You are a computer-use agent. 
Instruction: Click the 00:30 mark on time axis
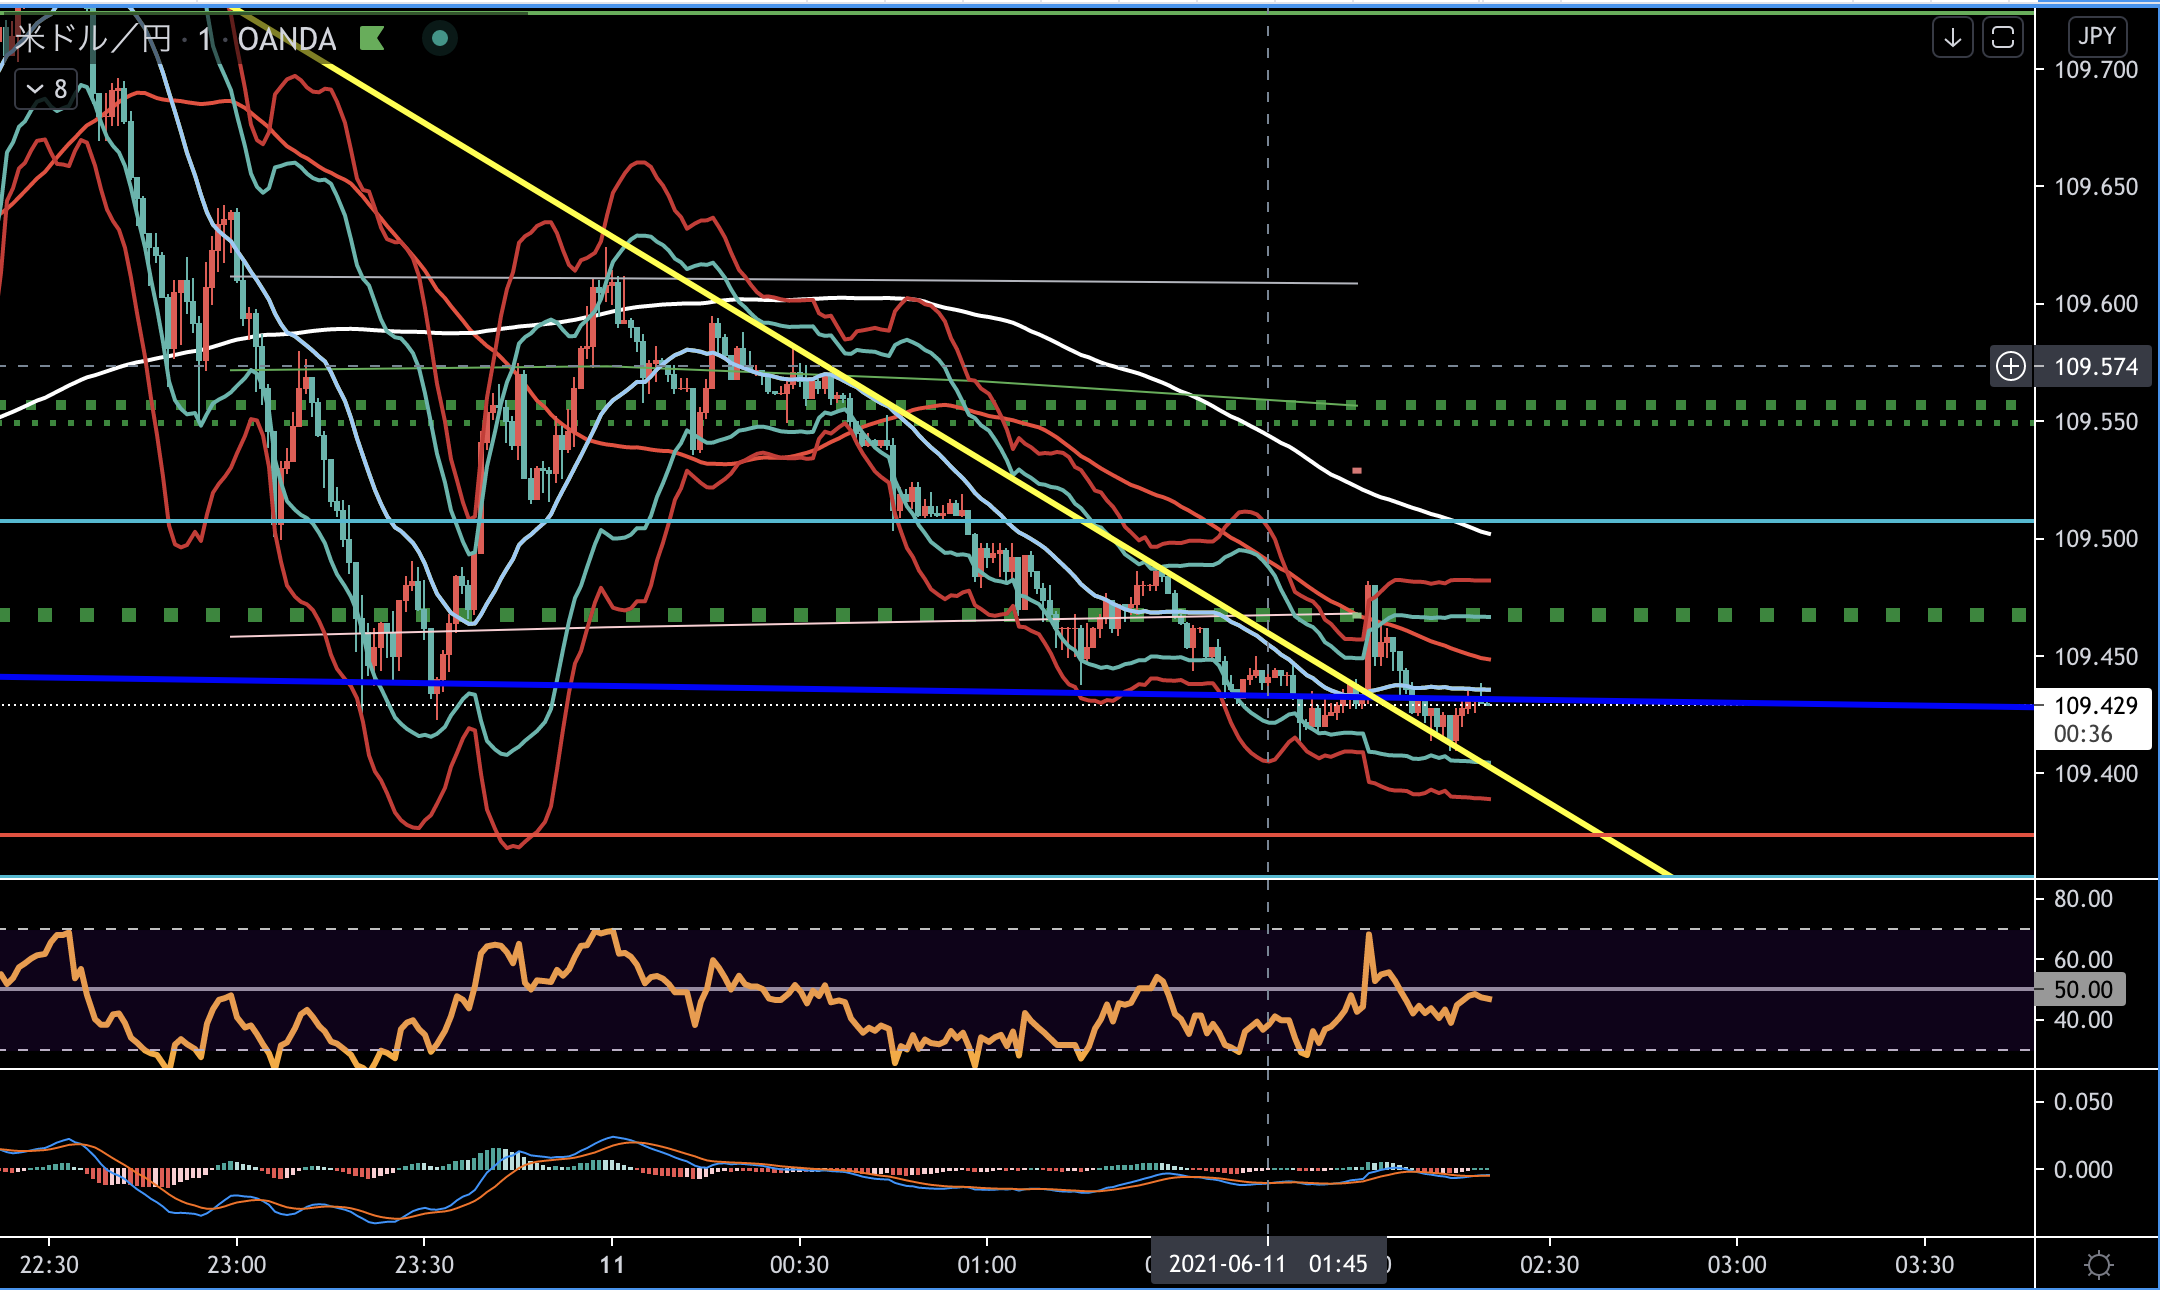(x=799, y=1265)
